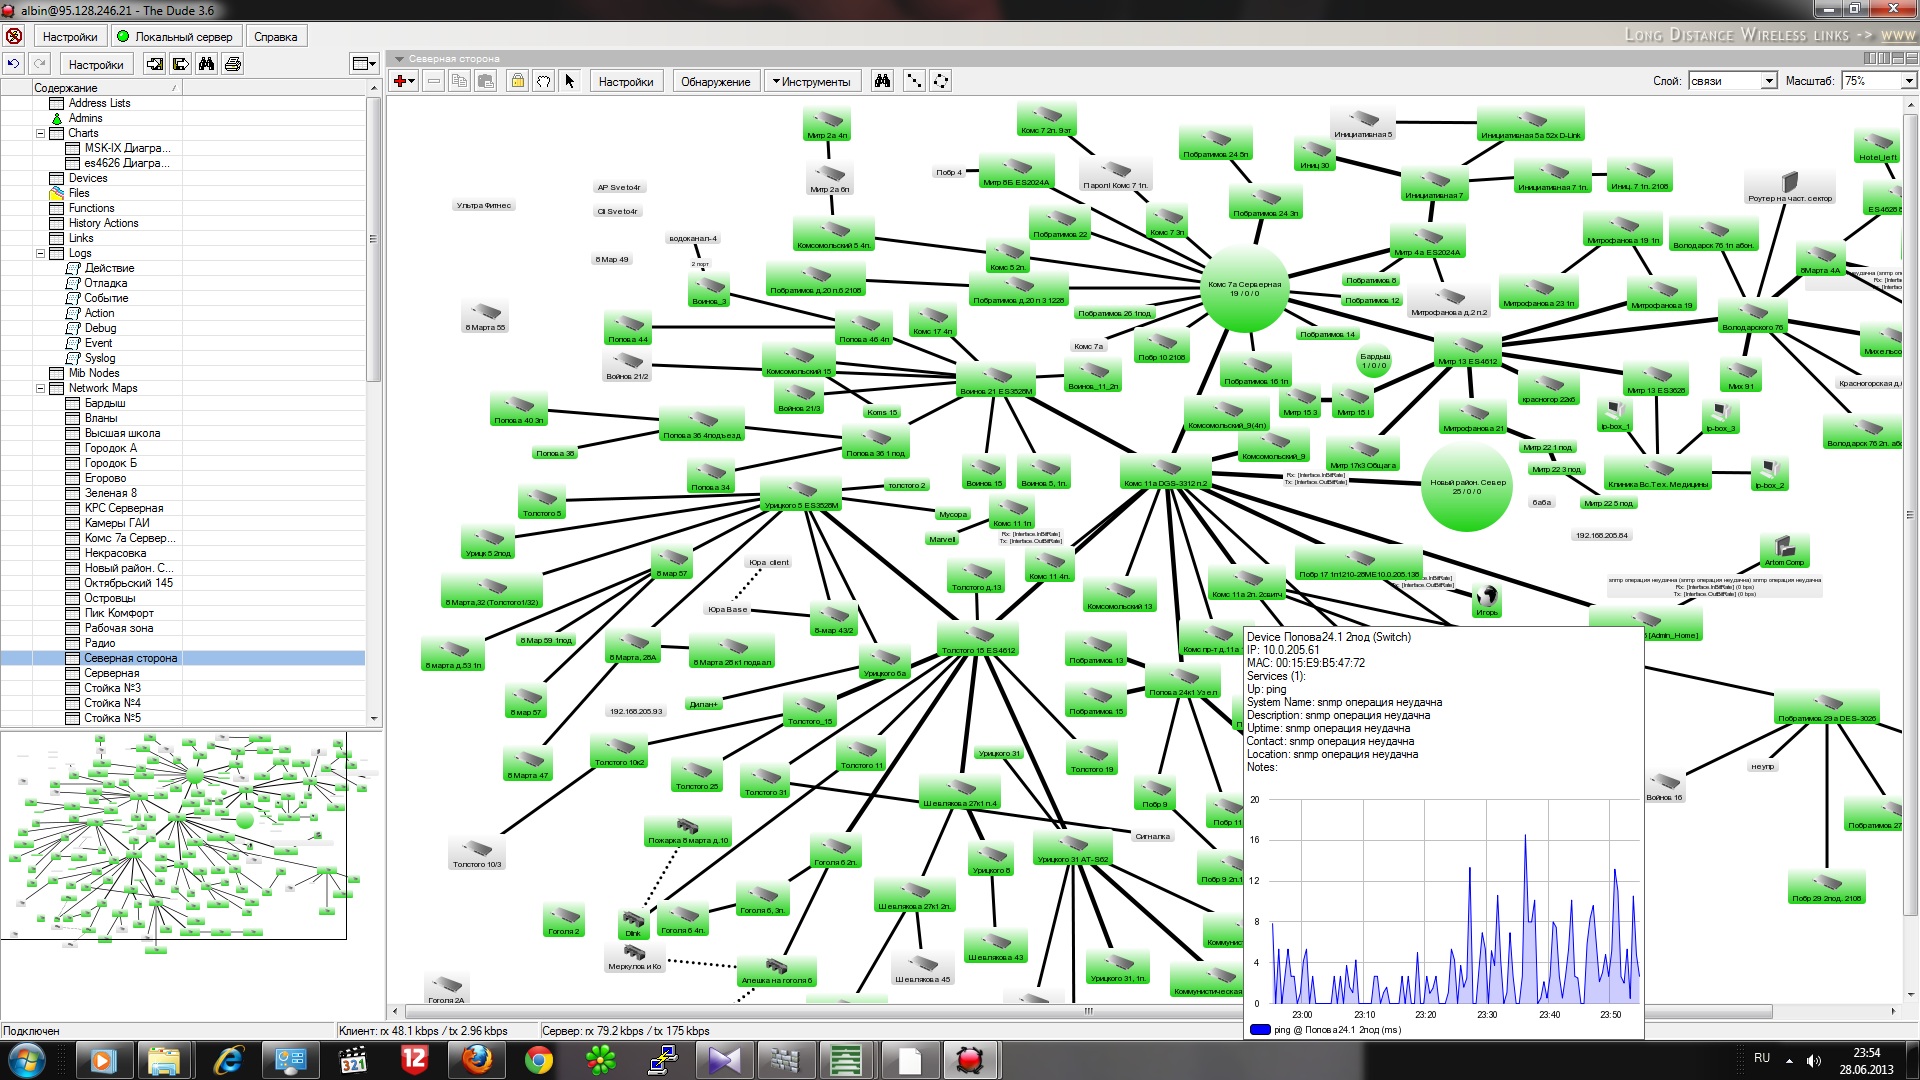
Task: Open the Справка menu
Action: [275, 37]
